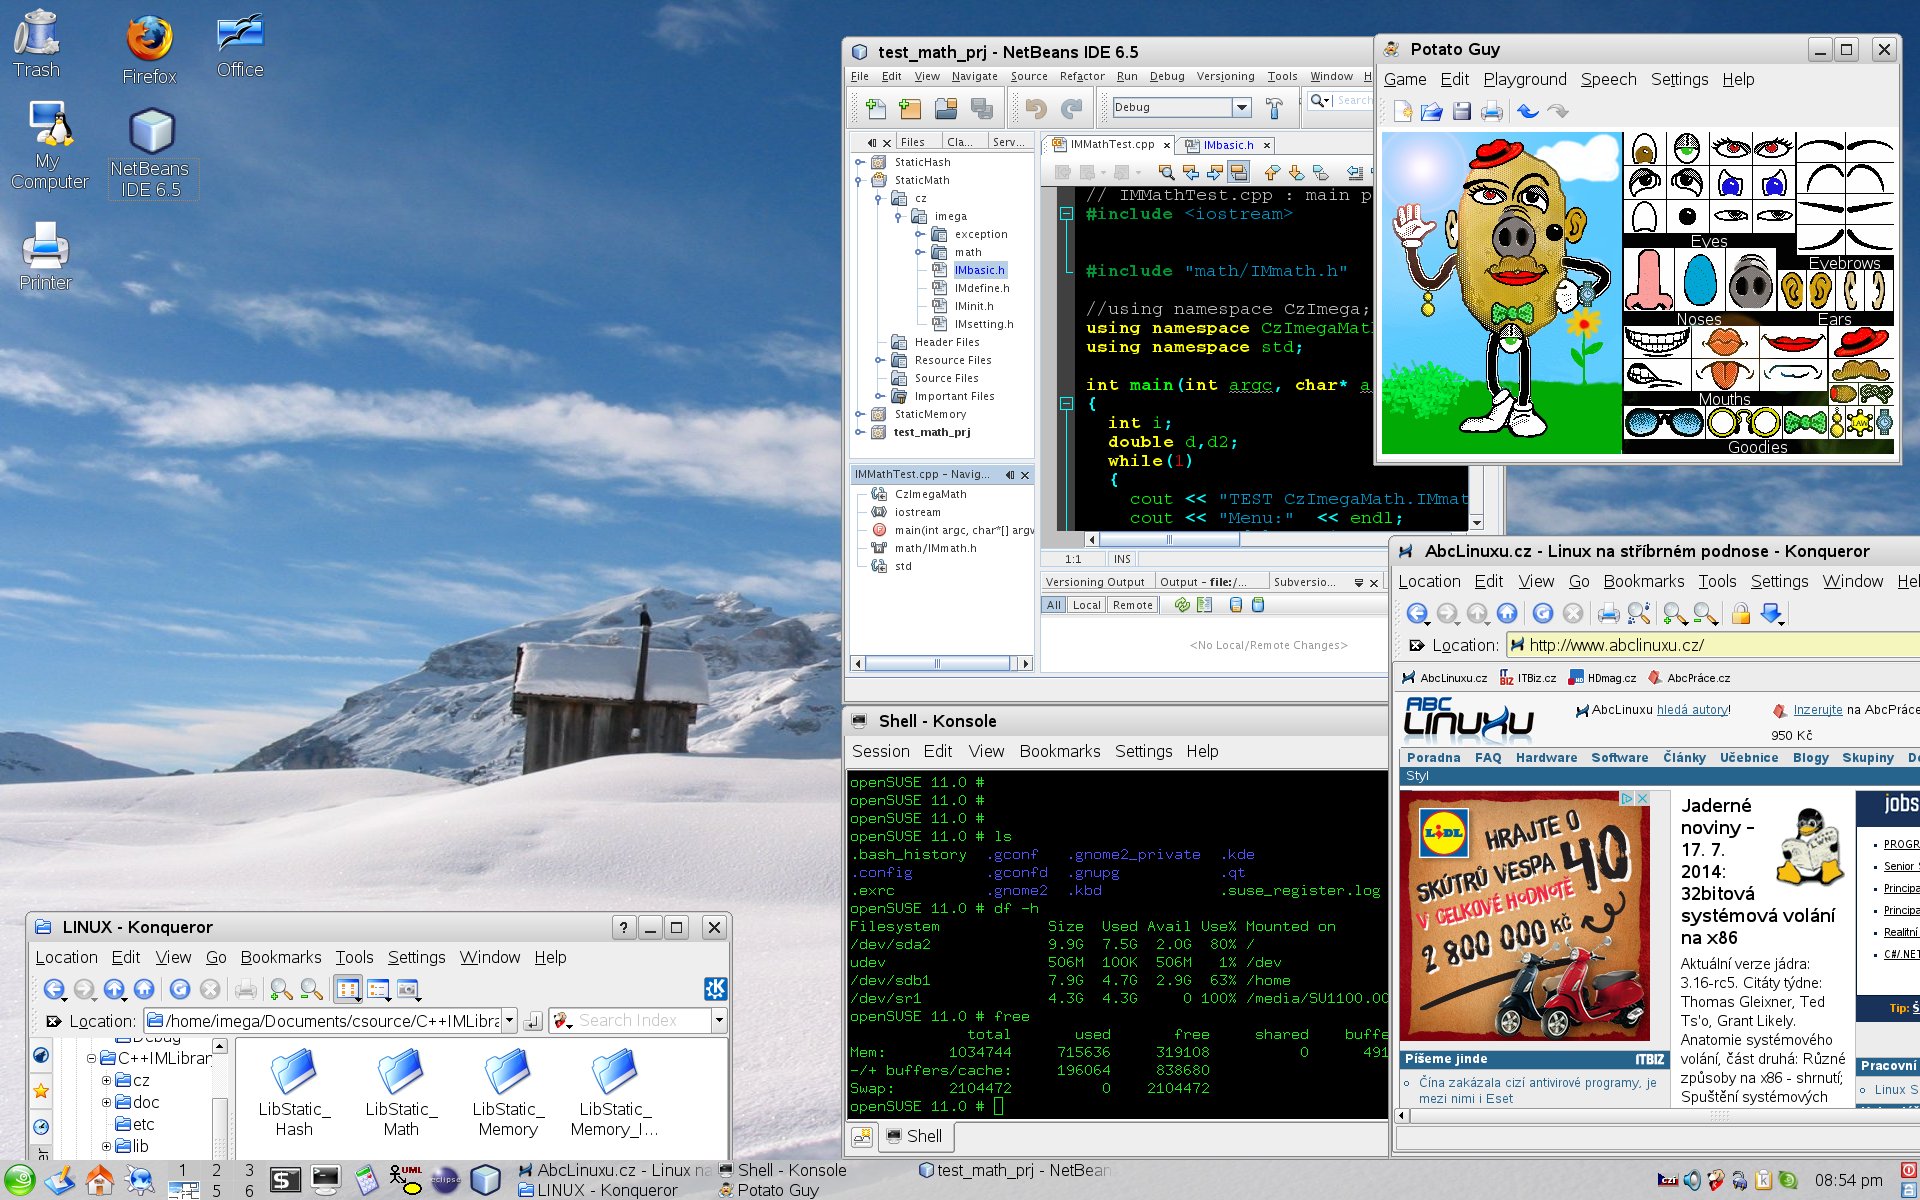This screenshot has width=1920, height=1200.
Task: Open Speech menu in Potato Guy
Action: [x=1608, y=79]
